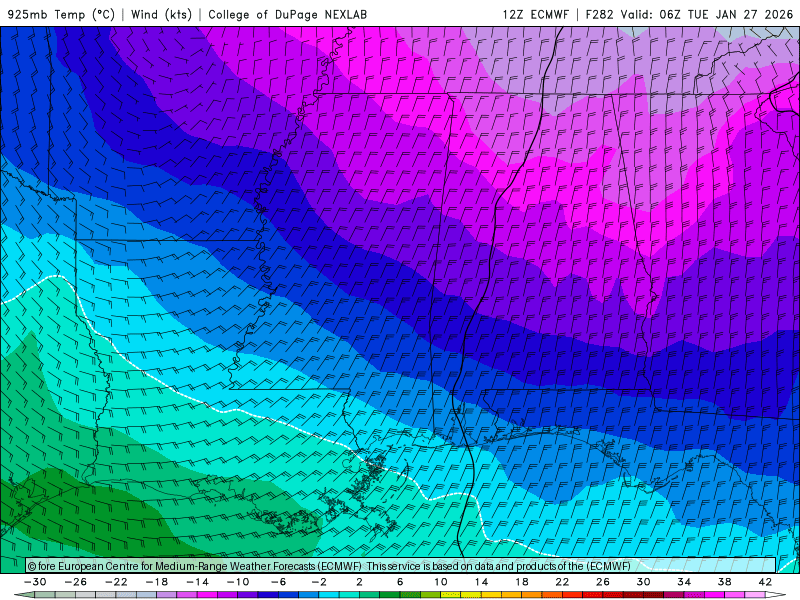
Task: Click the 34 color scale label
Action: tap(684, 582)
